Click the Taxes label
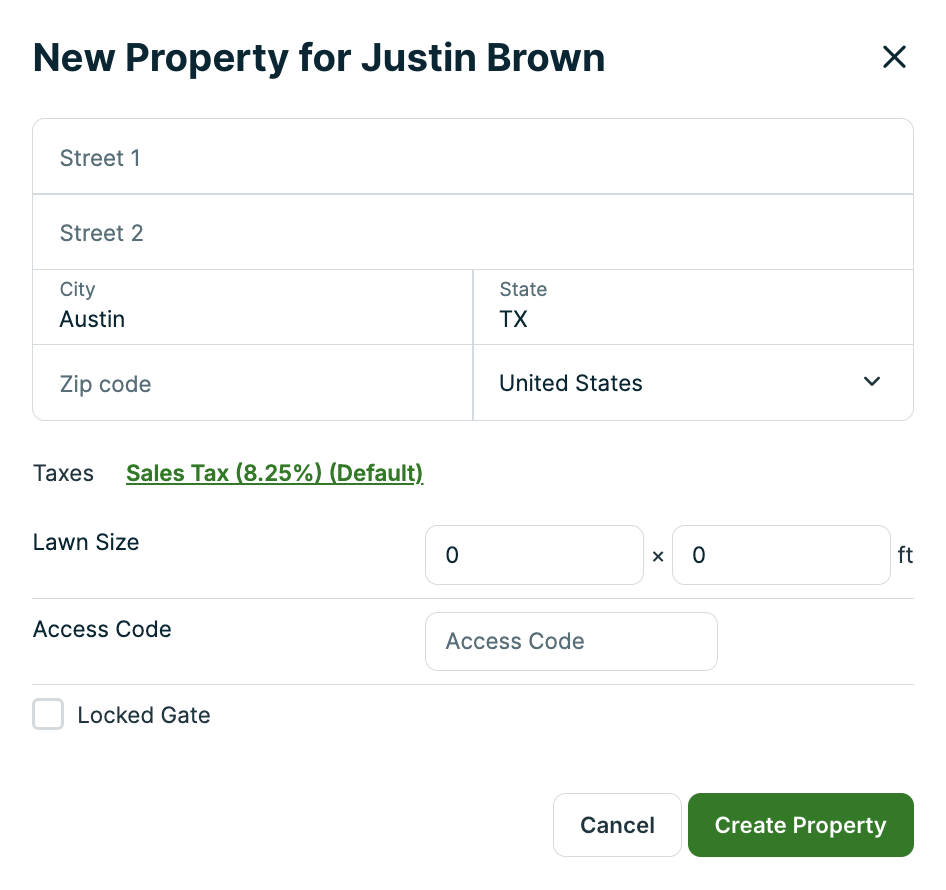This screenshot has height=890, width=946. point(63,473)
